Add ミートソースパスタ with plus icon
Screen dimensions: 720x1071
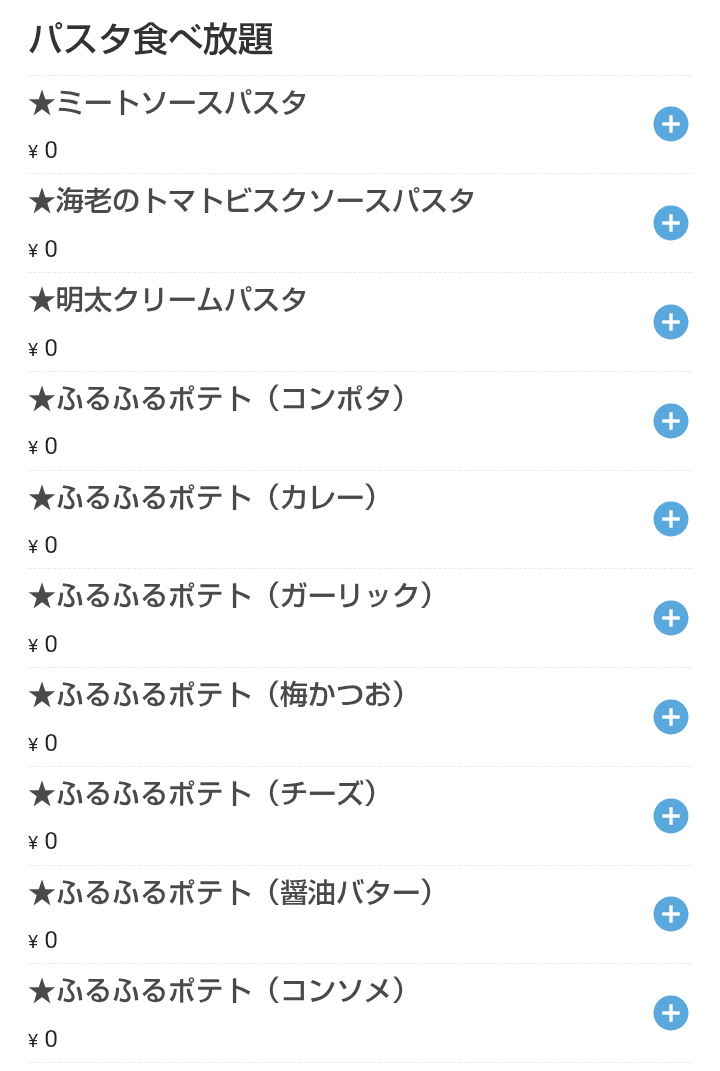point(671,124)
